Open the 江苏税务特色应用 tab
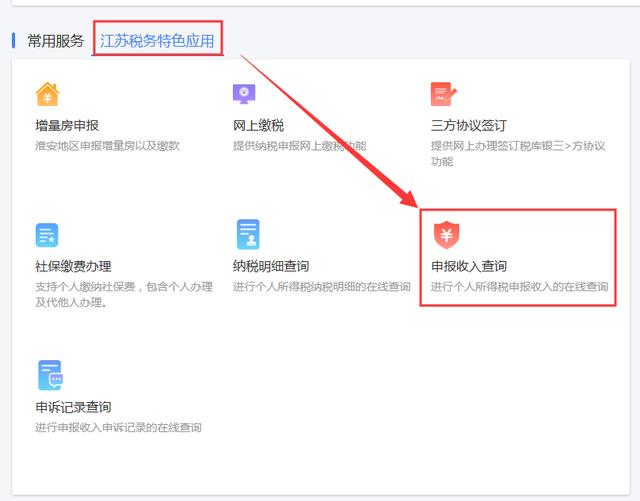This screenshot has width=640, height=501. (157, 41)
